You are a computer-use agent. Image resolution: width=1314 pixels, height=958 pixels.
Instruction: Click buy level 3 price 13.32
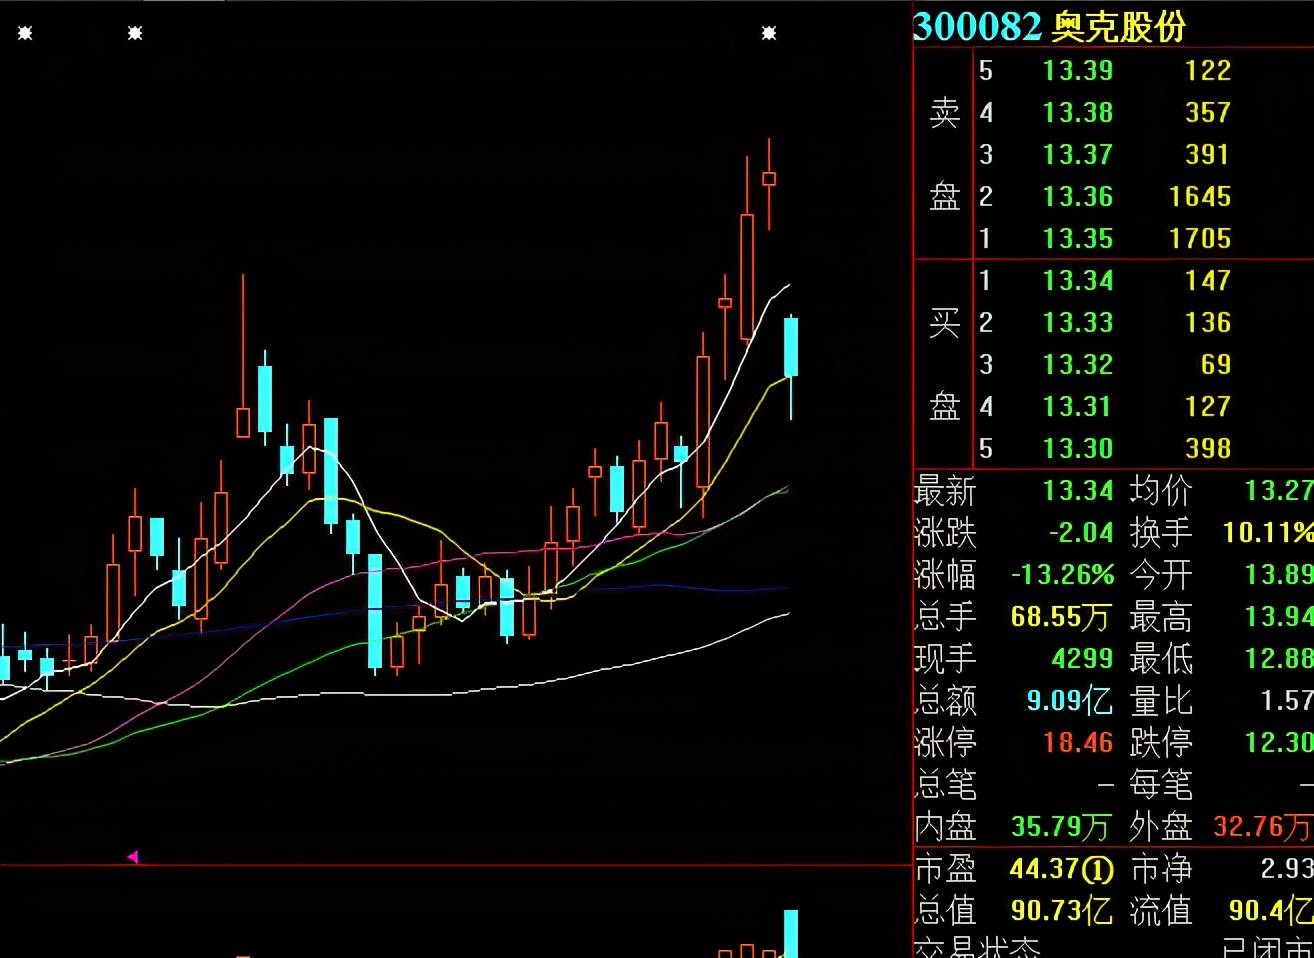pyautogui.click(x=1077, y=365)
